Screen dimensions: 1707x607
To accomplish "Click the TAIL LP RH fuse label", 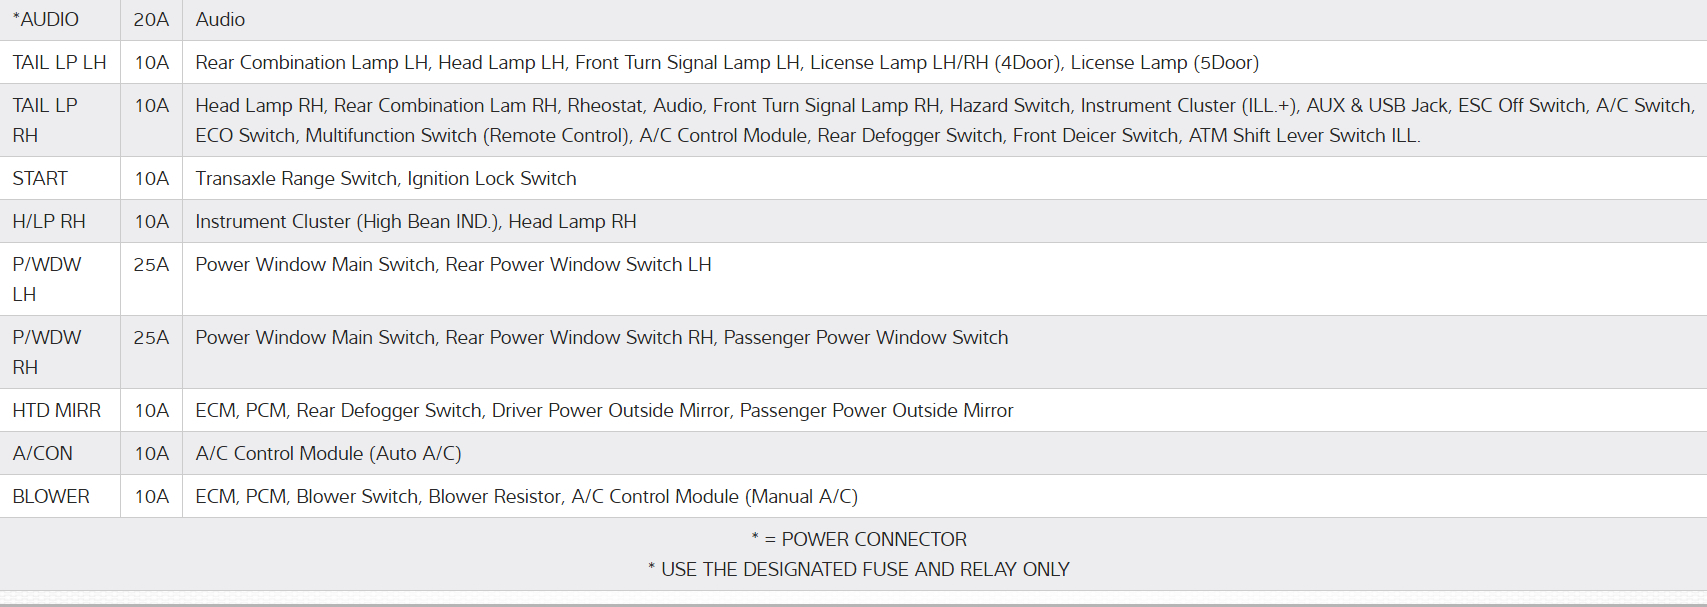I will tap(45, 120).
